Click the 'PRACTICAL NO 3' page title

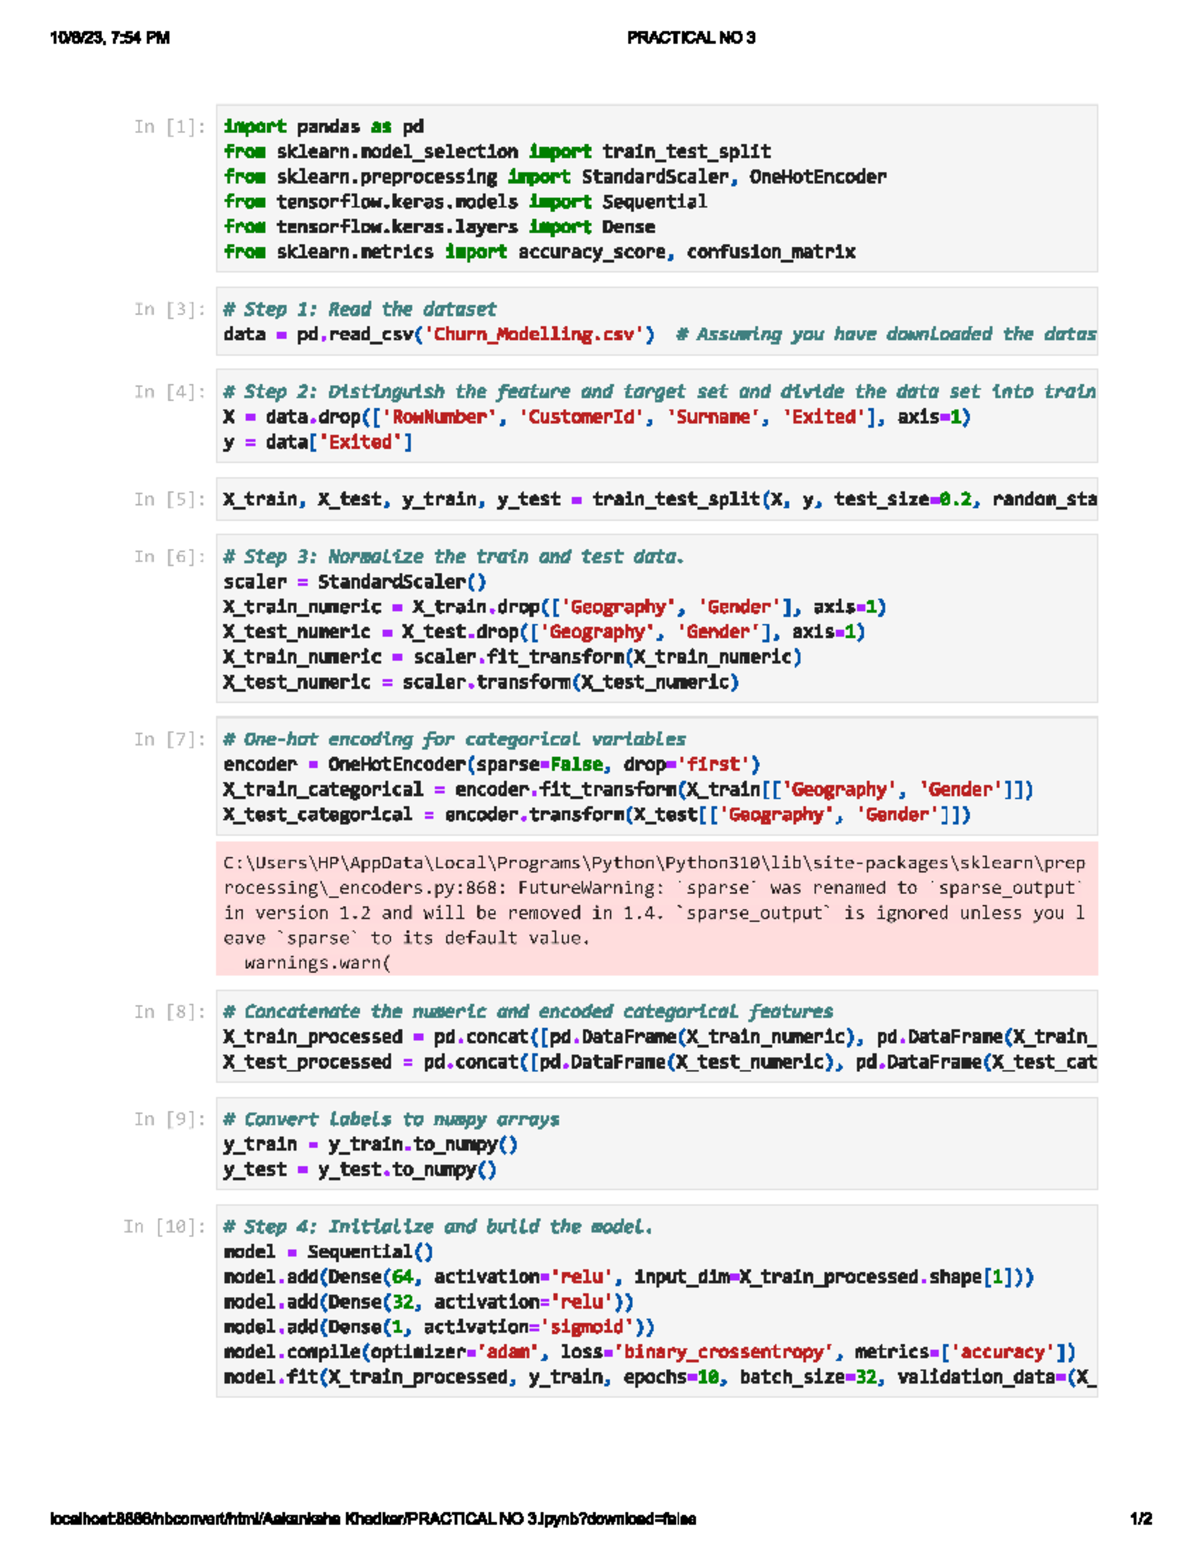tap(690, 38)
